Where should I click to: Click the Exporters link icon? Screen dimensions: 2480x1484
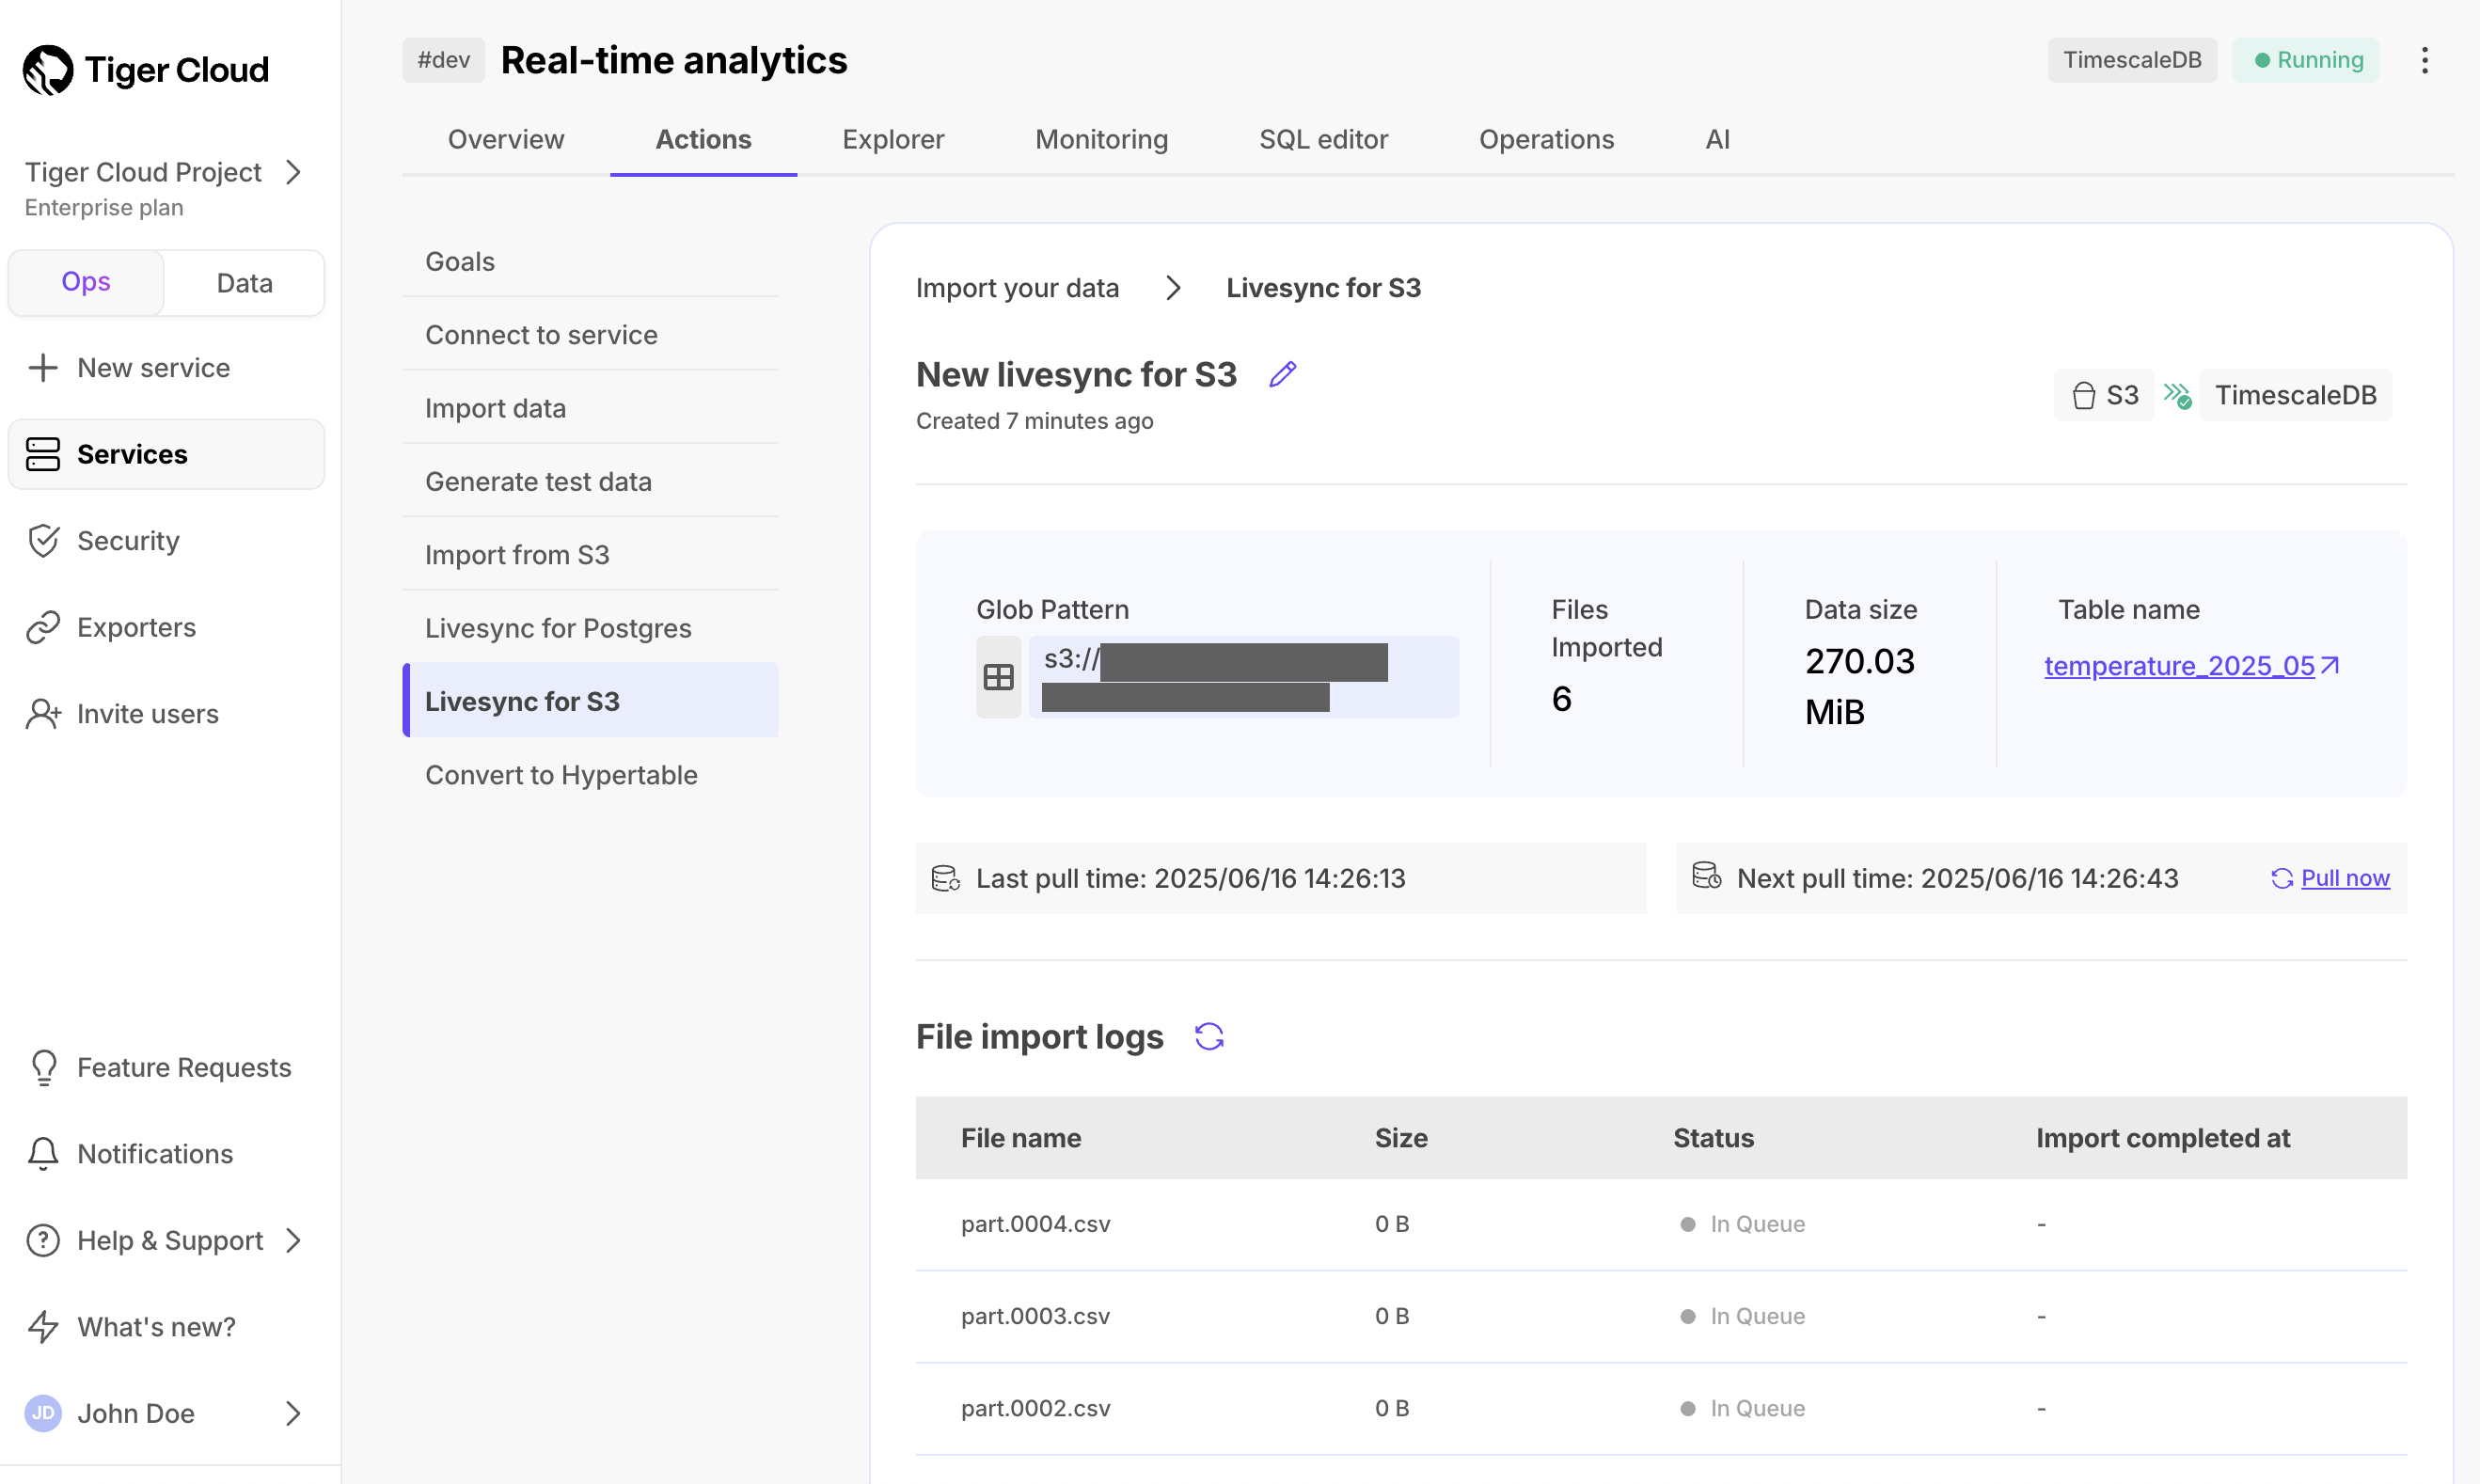43,627
